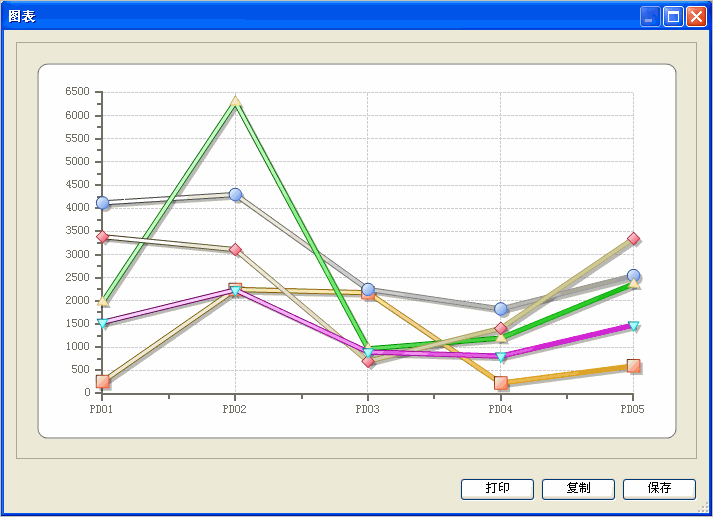Click the 2000 y-axis label
This screenshot has width=713, height=517.
pyautogui.click(x=77, y=300)
